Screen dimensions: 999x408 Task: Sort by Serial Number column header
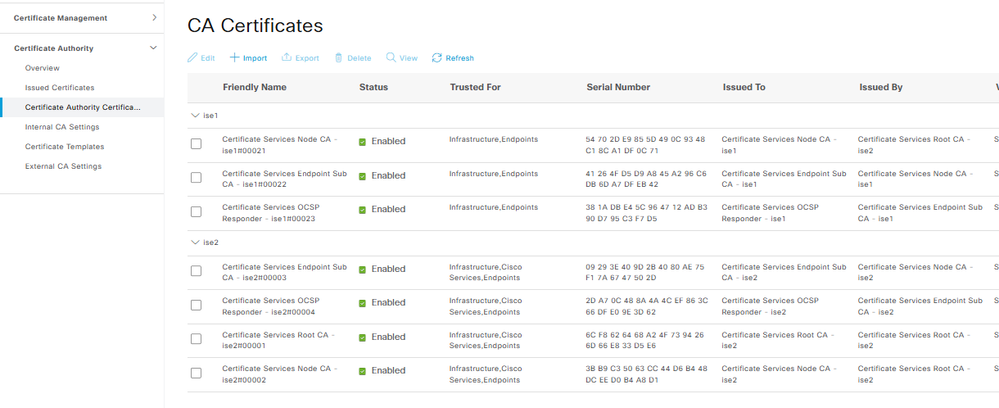(x=618, y=87)
